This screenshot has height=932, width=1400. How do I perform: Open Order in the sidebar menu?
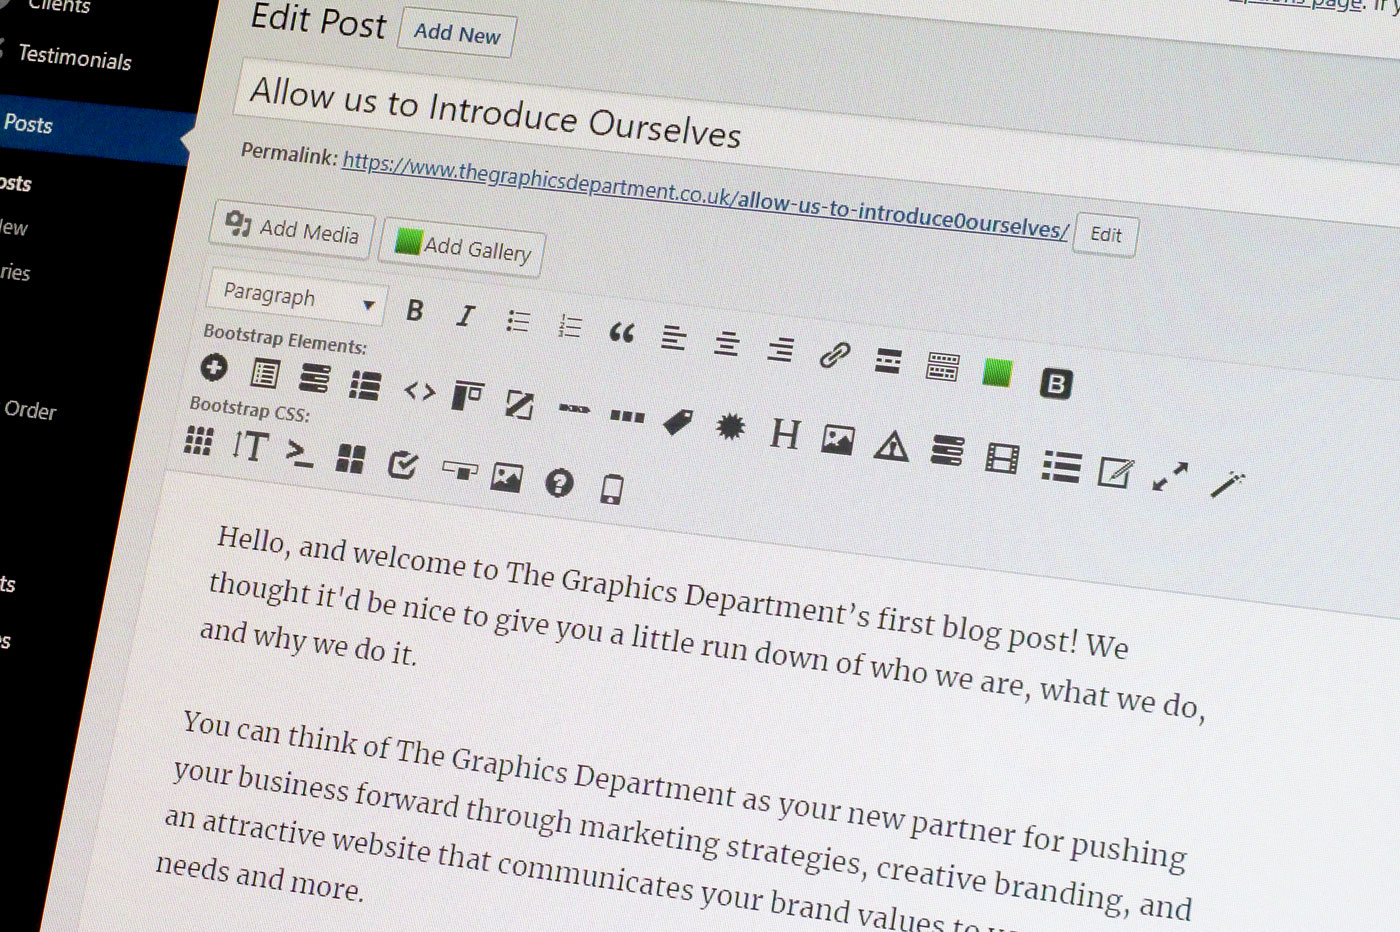coord(30,410)
